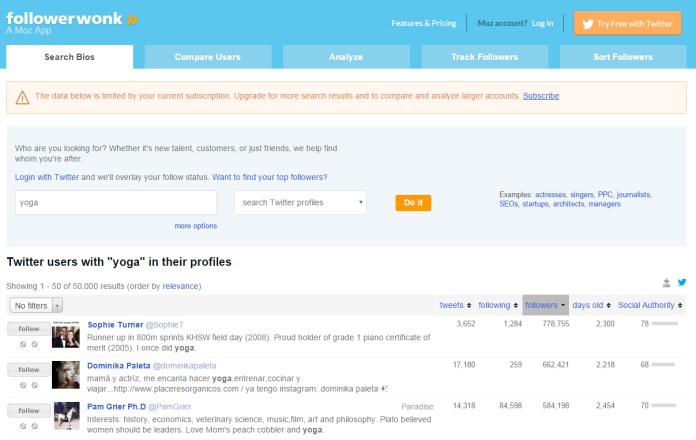Click the search box containing yoga
This screenshot has height=440, width=696.
coord(116,202)
